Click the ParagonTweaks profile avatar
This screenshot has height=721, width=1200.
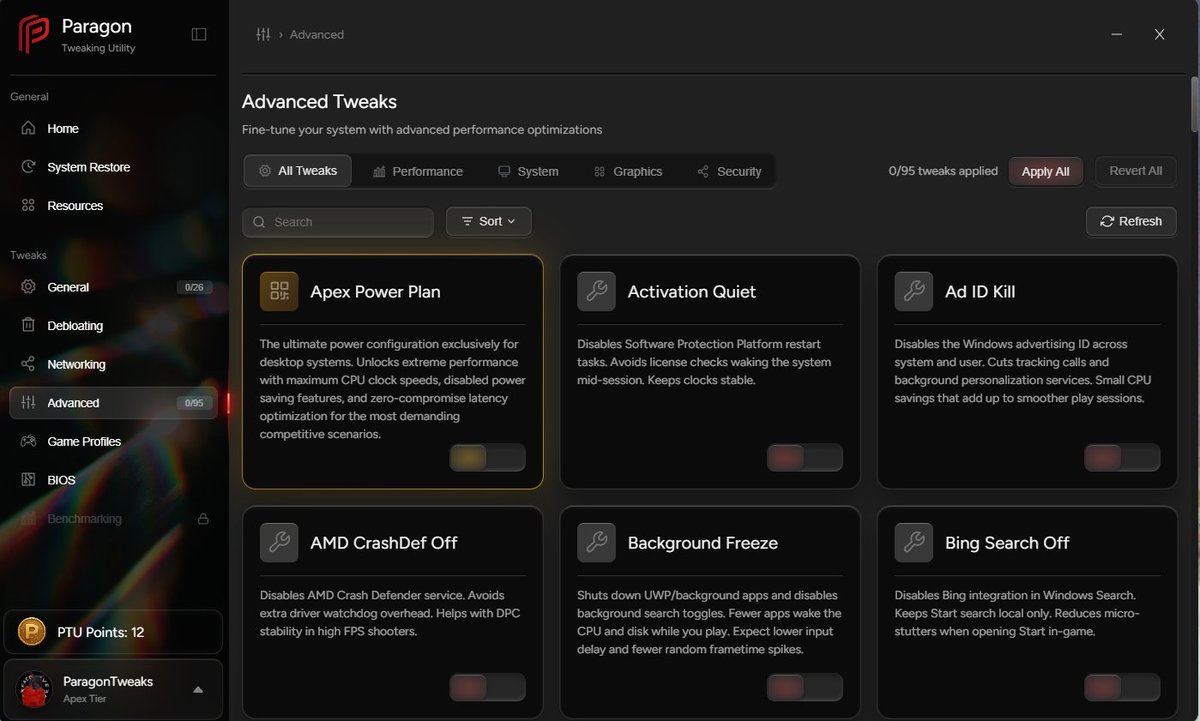coord(34,689)
